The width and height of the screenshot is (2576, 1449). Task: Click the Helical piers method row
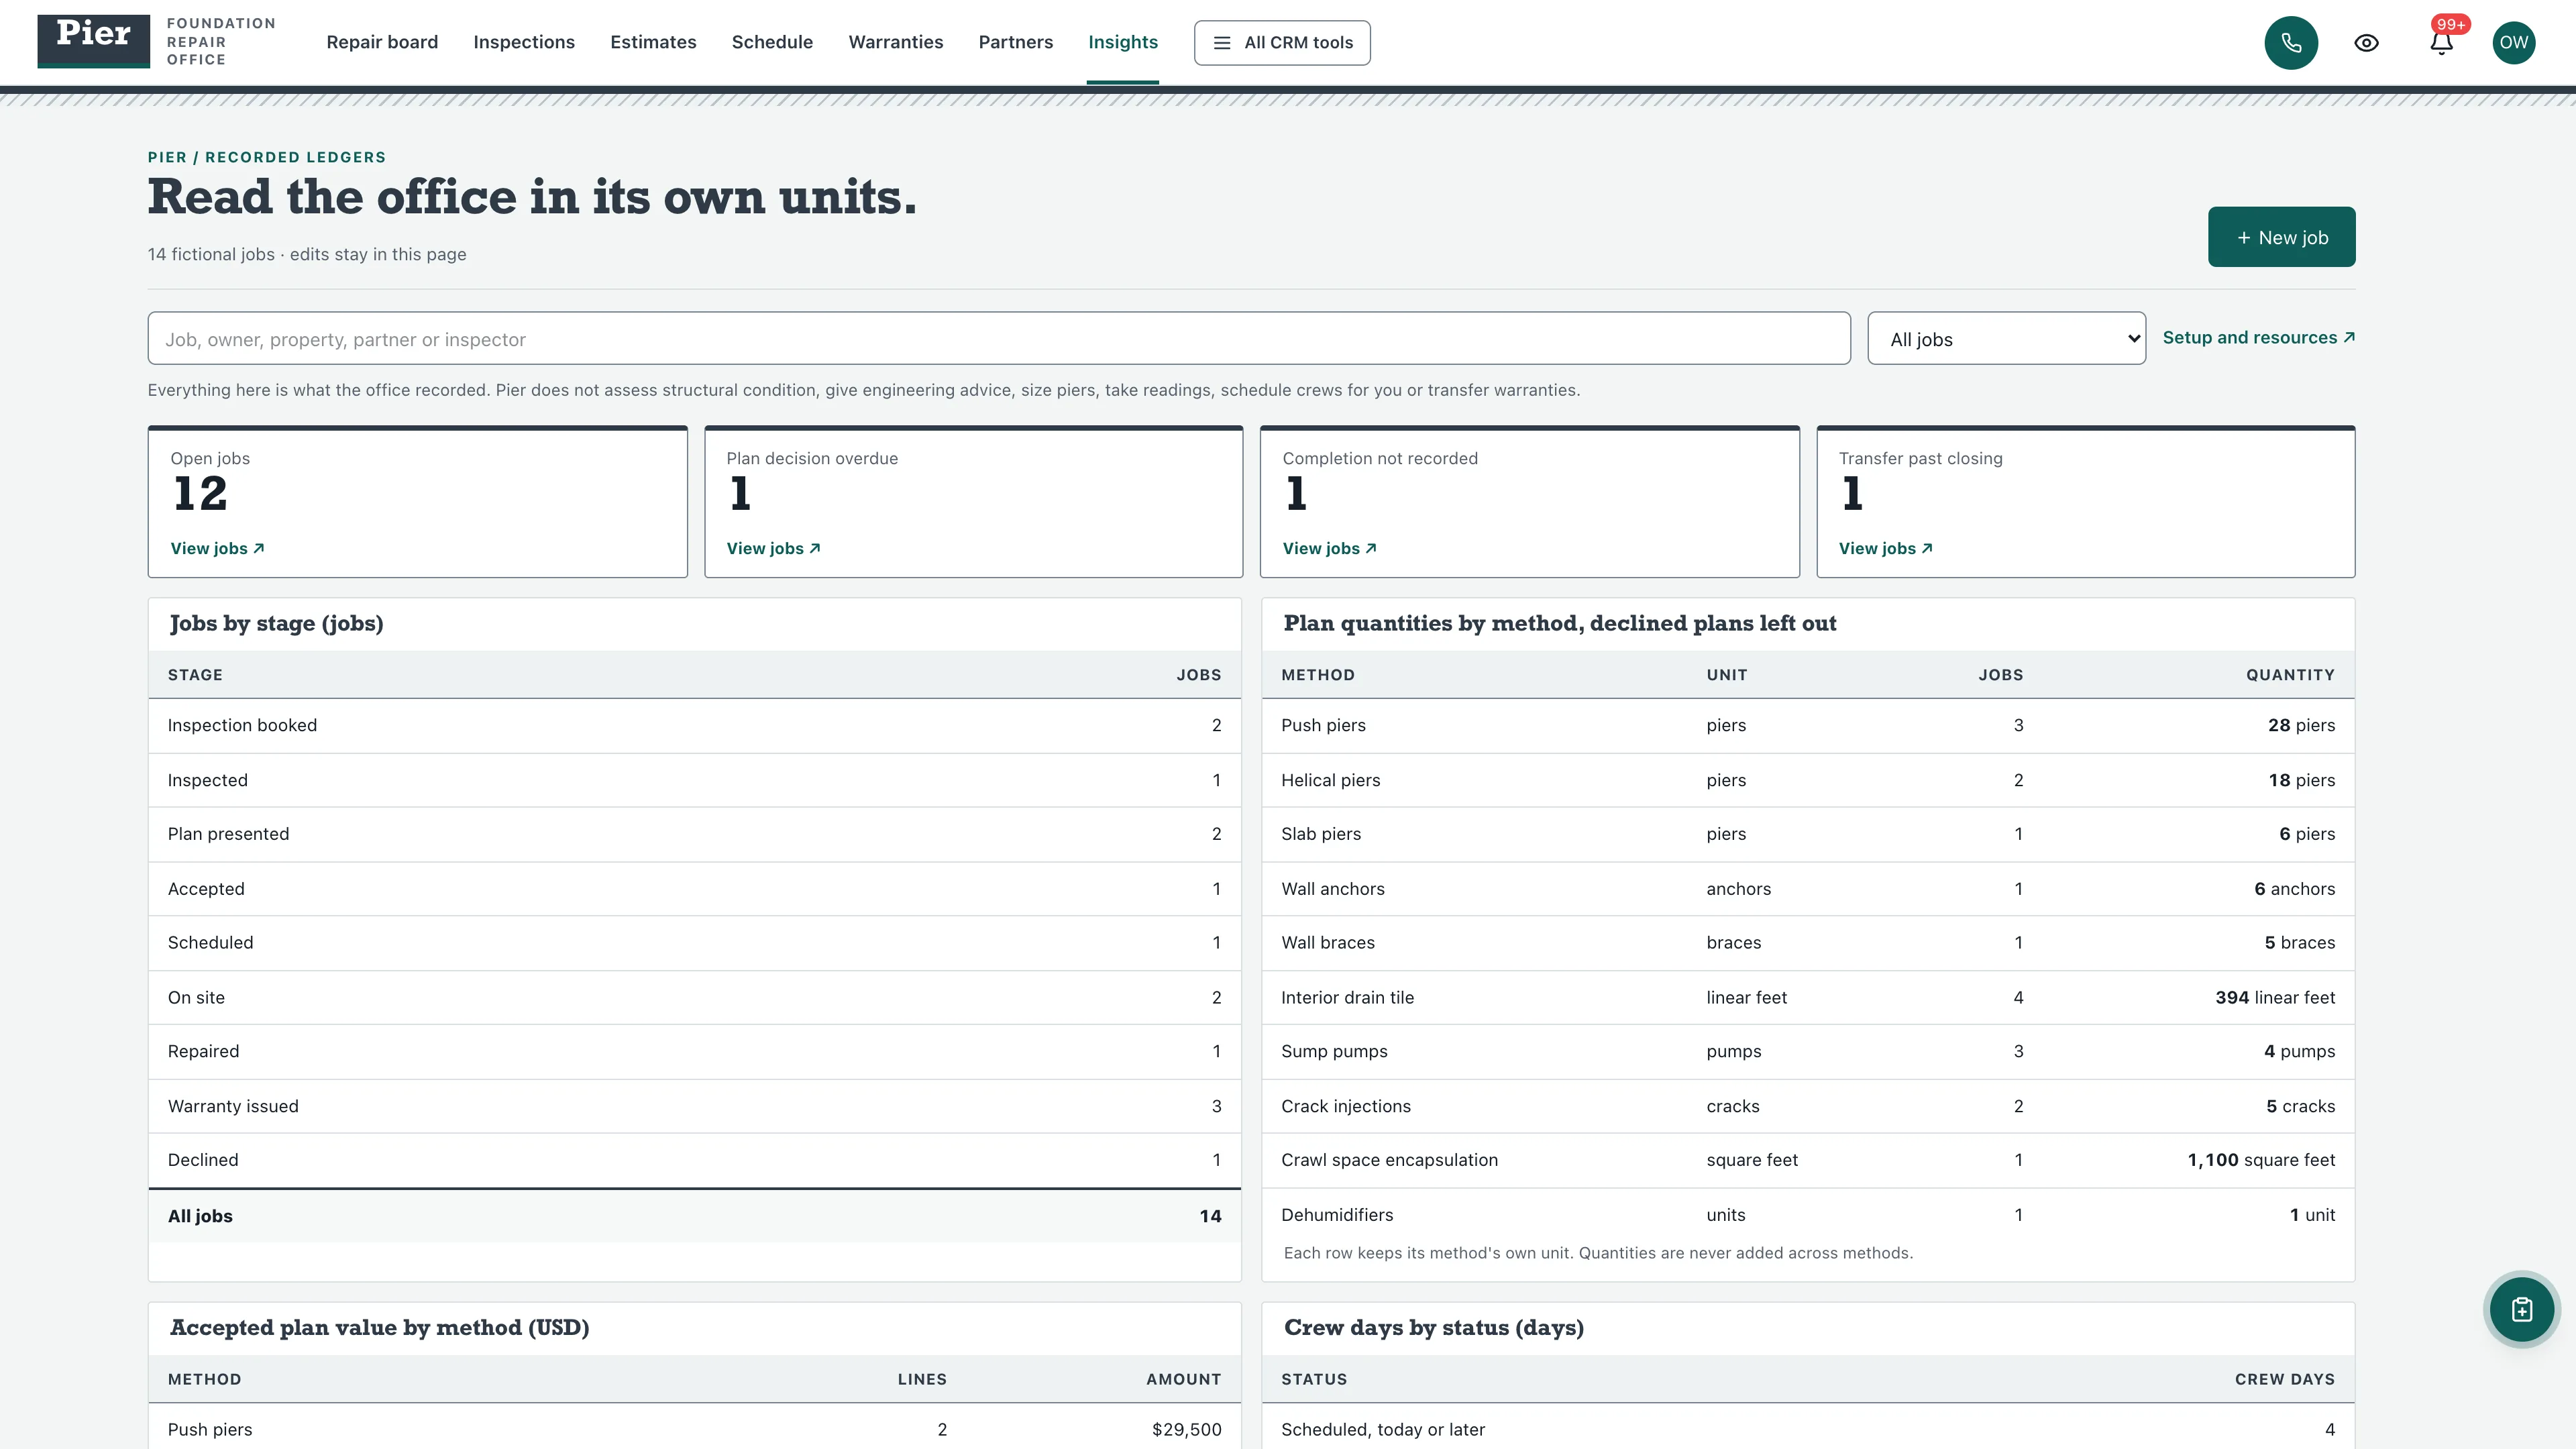(x=1808, y=780)
